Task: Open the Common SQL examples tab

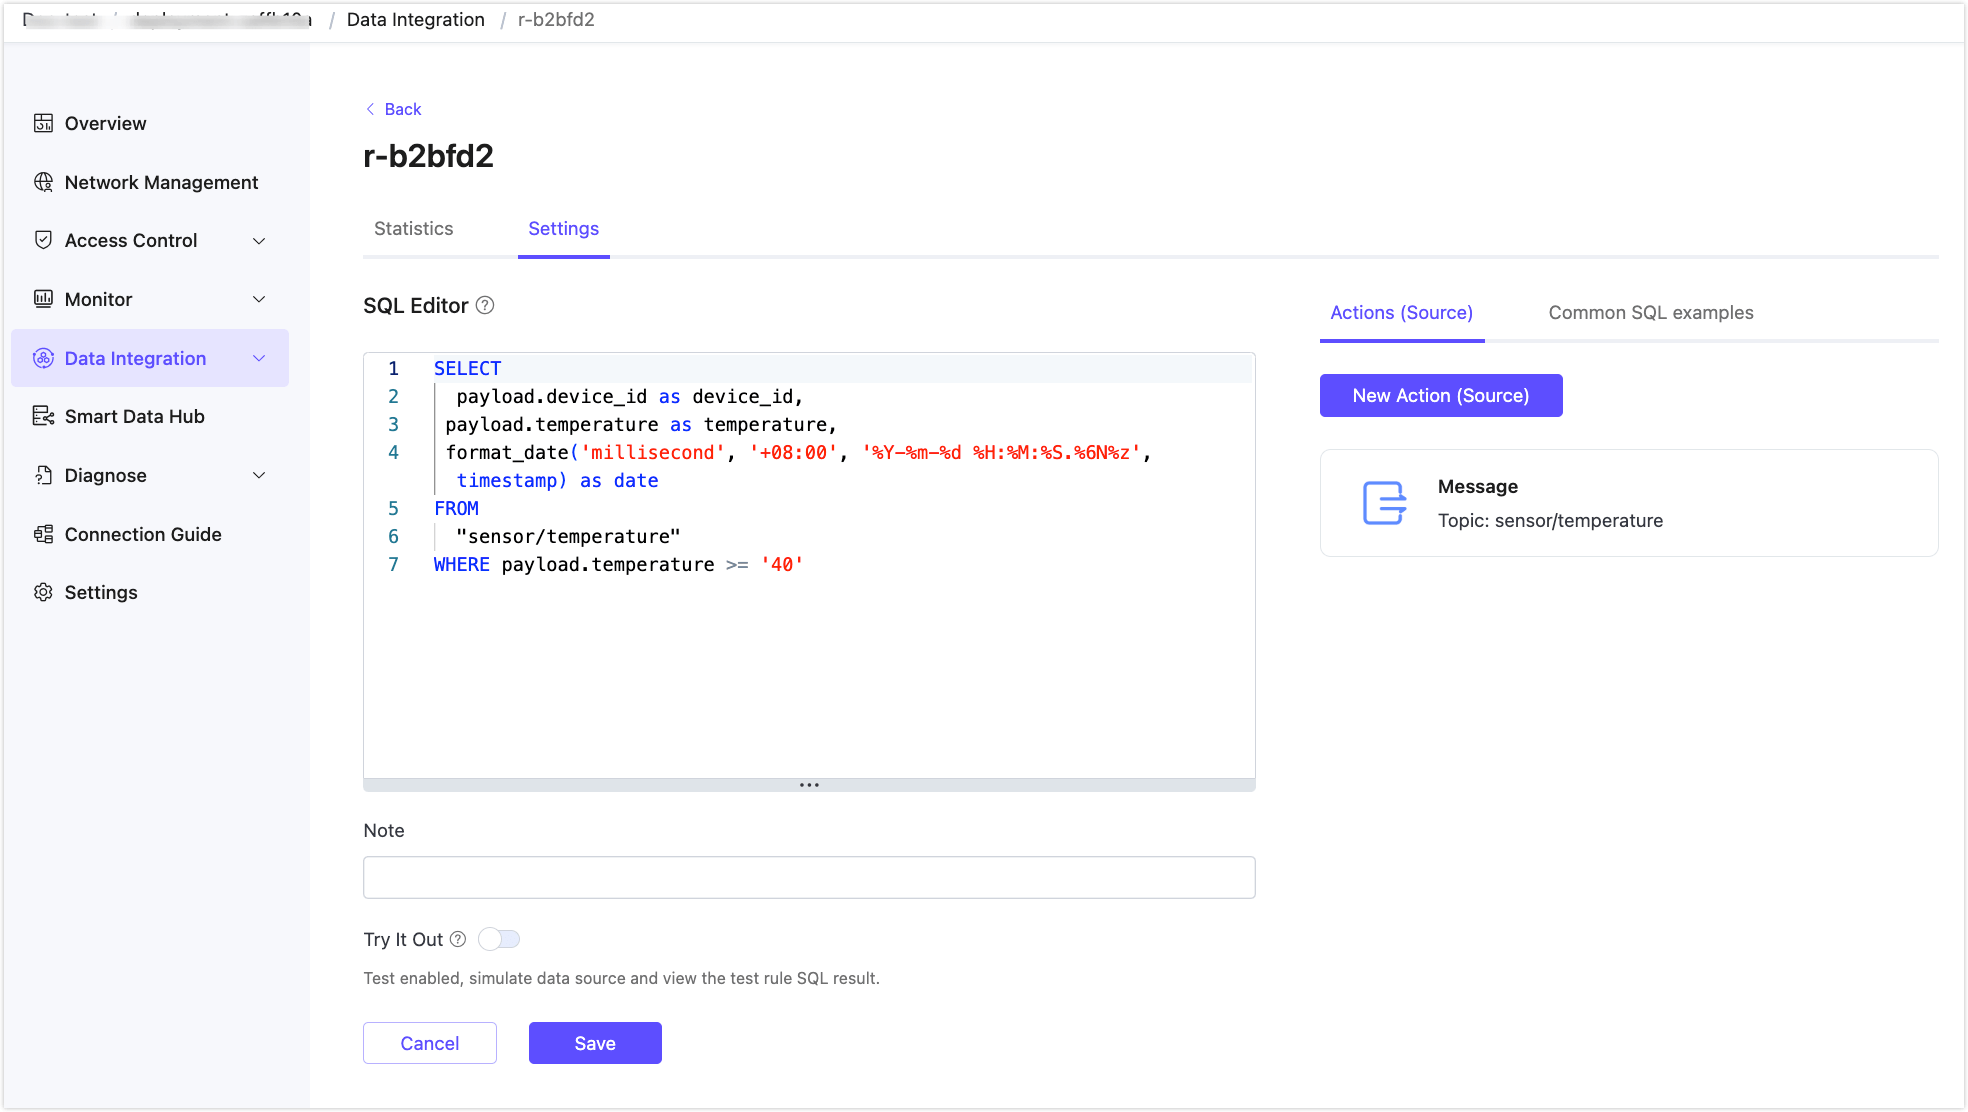Action: [1650, 313]
